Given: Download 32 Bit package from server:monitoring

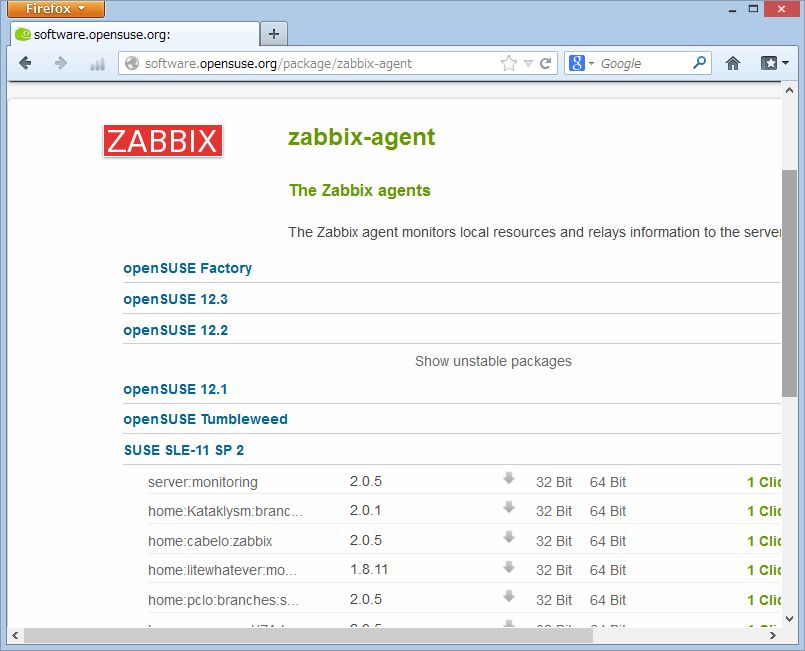Looking at the screenshot, I should (554, 482).
